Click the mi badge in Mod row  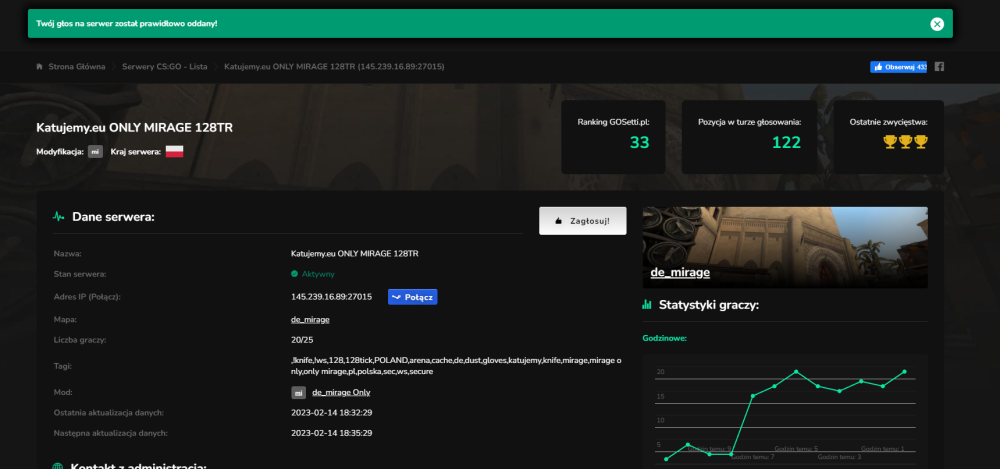[x=298, y=392]
